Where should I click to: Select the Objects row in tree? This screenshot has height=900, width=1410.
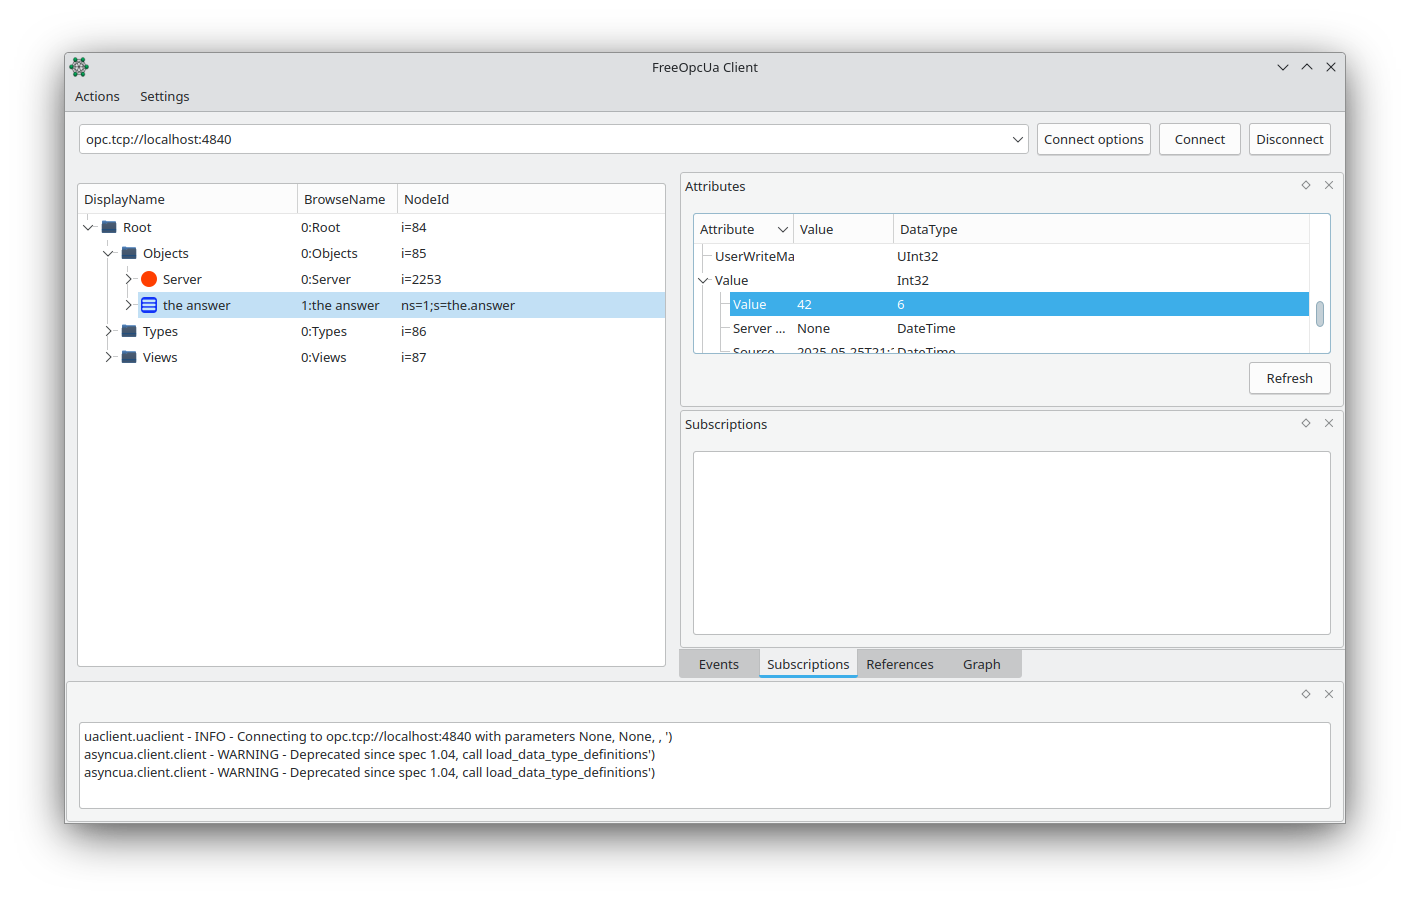[371, 253]
